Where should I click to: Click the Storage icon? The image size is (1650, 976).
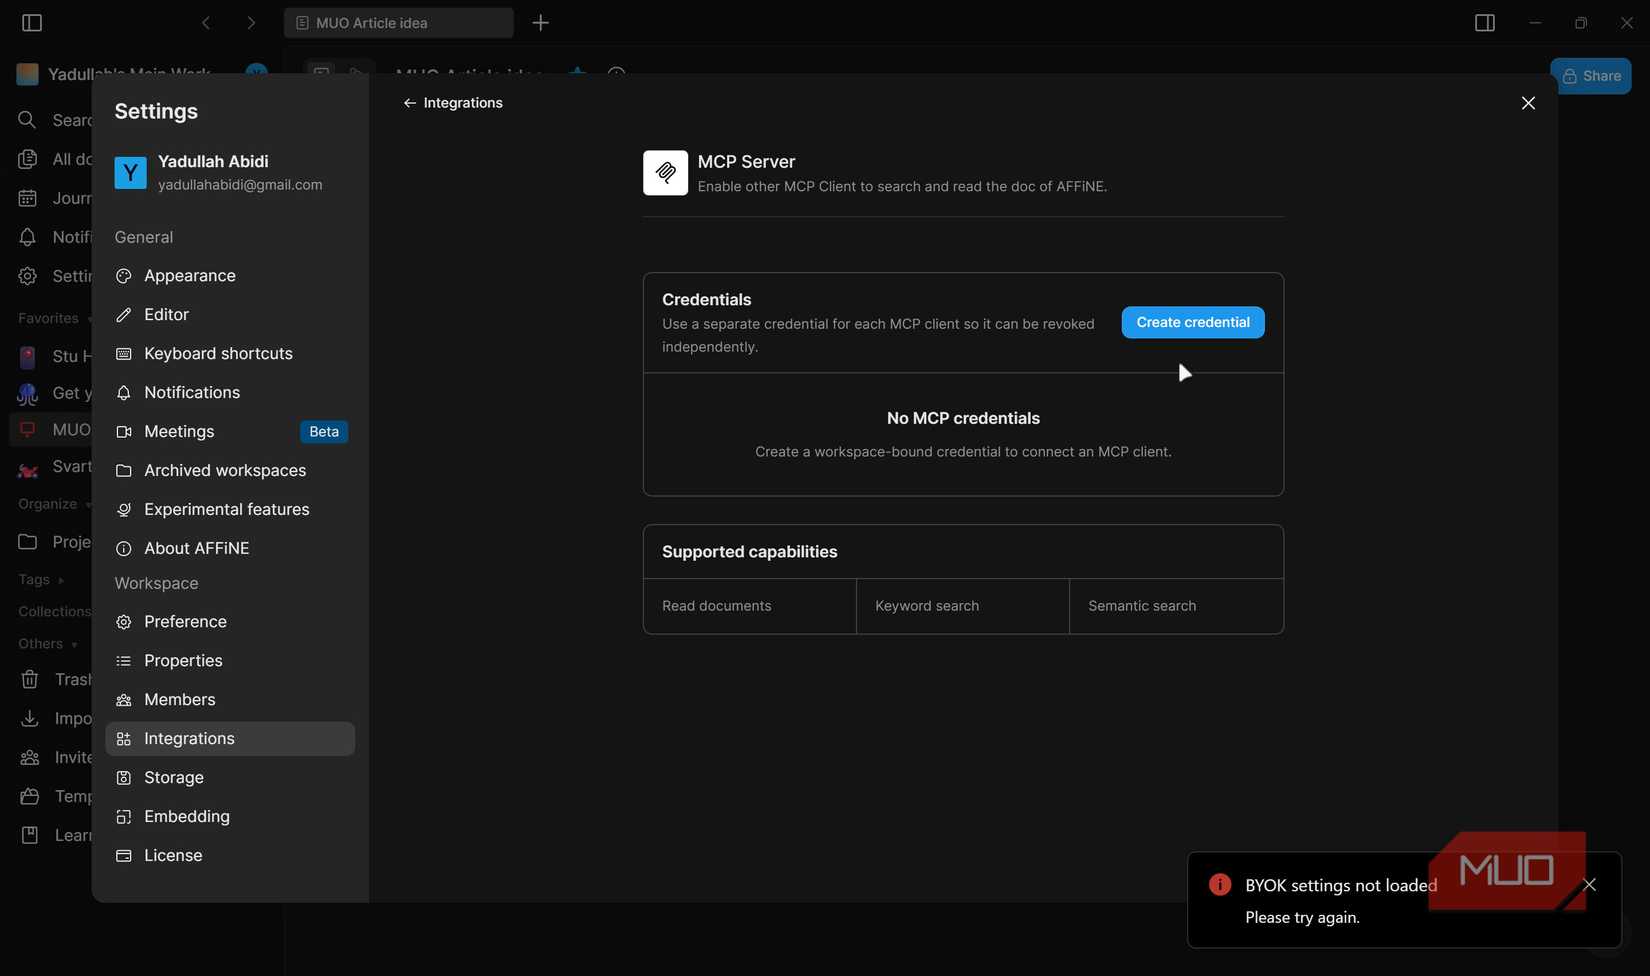[124, 778]
